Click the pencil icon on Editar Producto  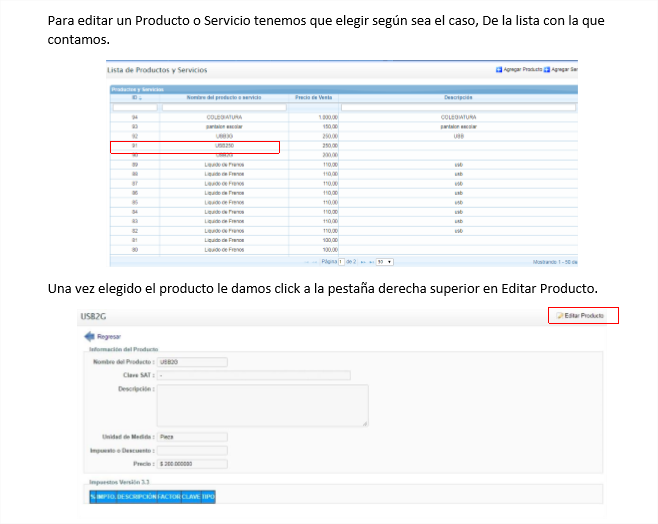click(x=560, y=316)
